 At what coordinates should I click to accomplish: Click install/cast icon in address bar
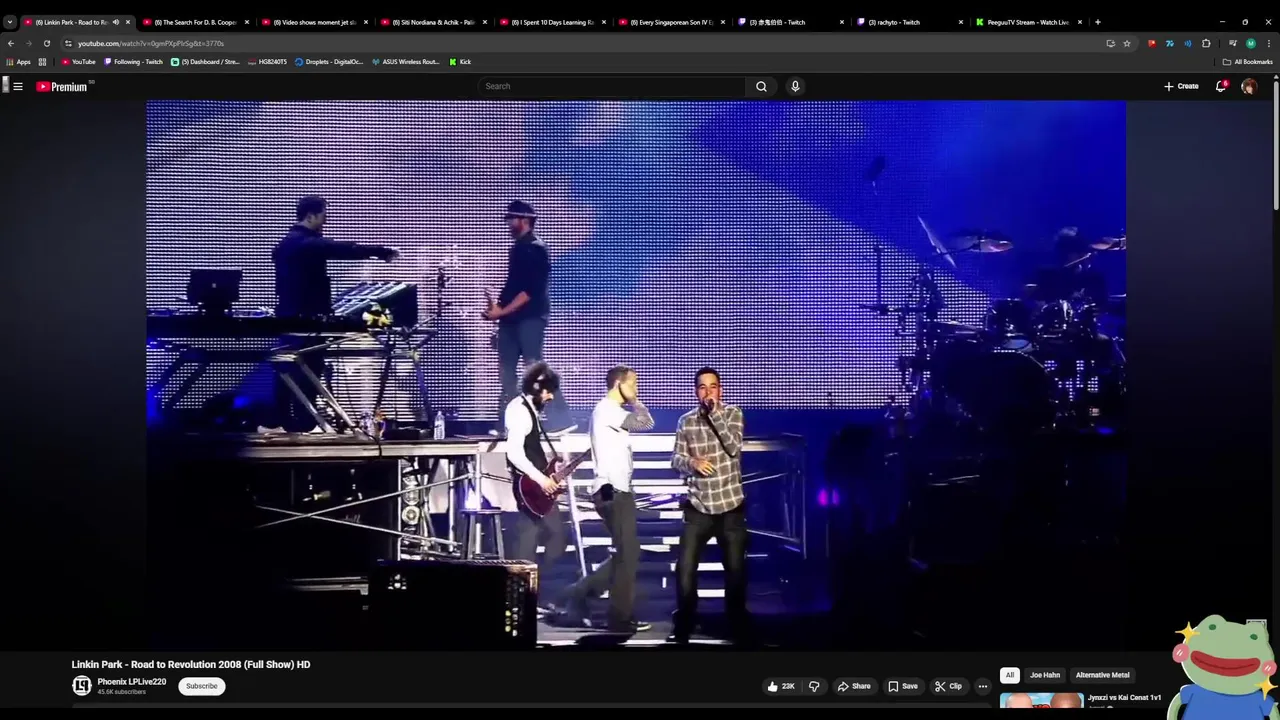tap(1110, 43)
